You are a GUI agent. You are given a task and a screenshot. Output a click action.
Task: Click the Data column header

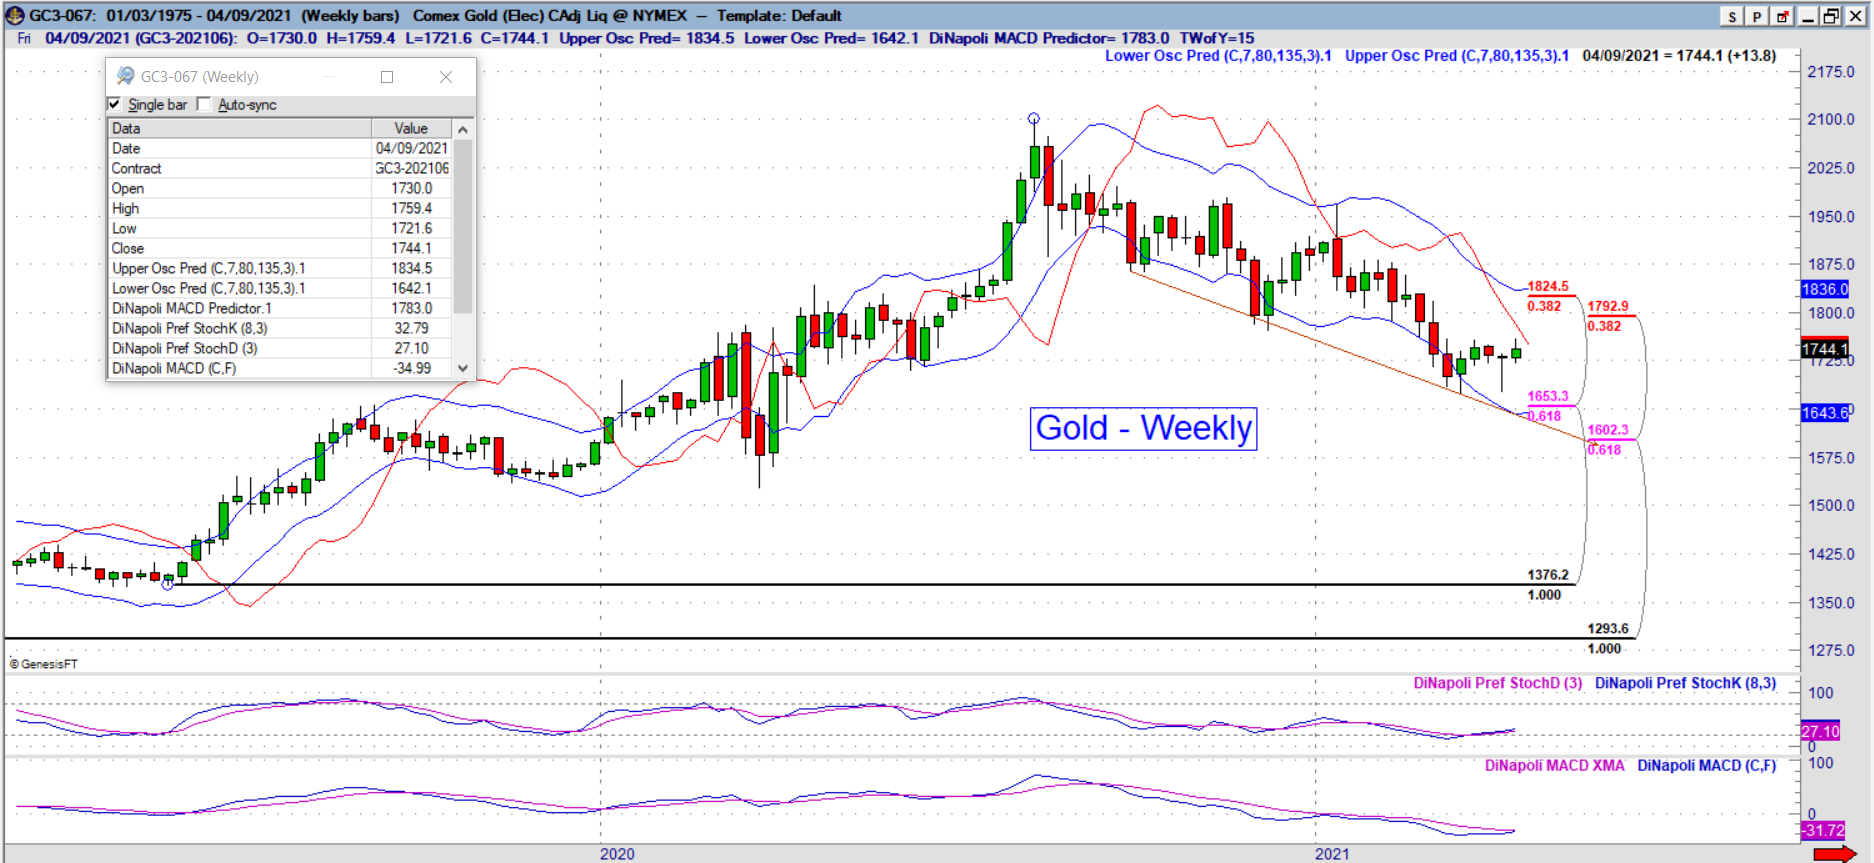[x=239, y=128]
